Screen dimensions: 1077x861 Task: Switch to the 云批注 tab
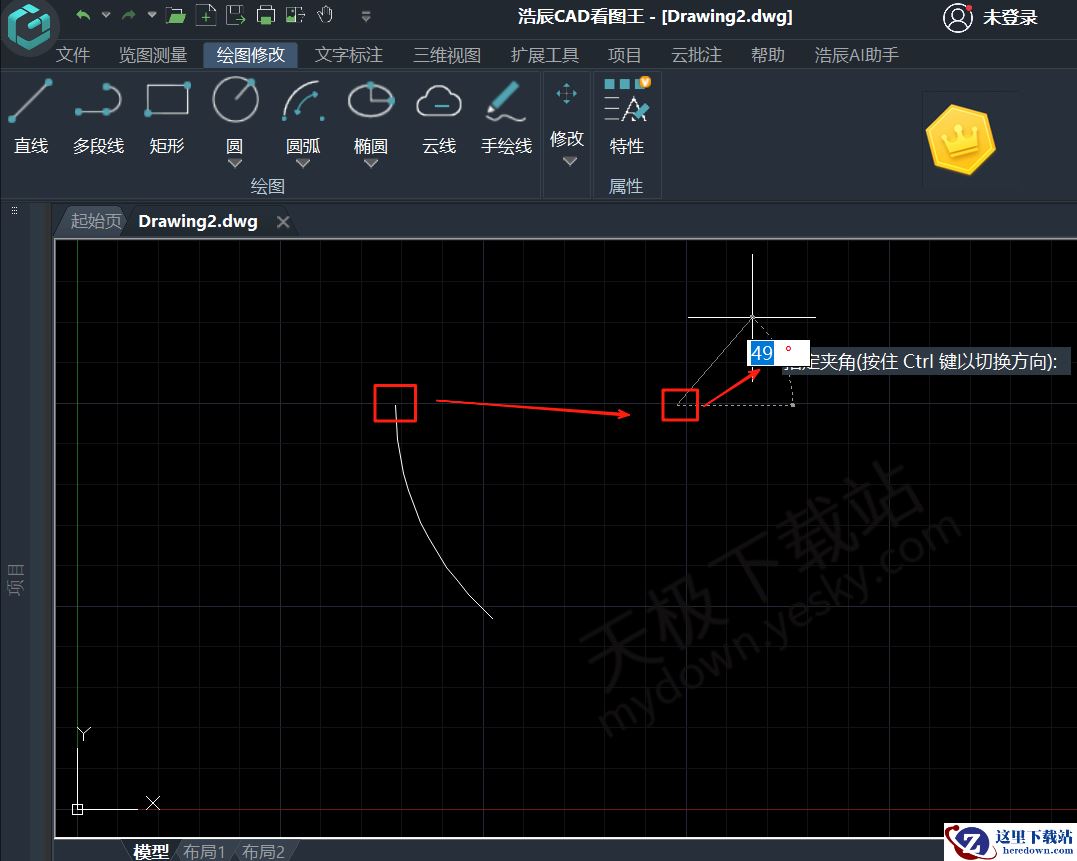696,55
